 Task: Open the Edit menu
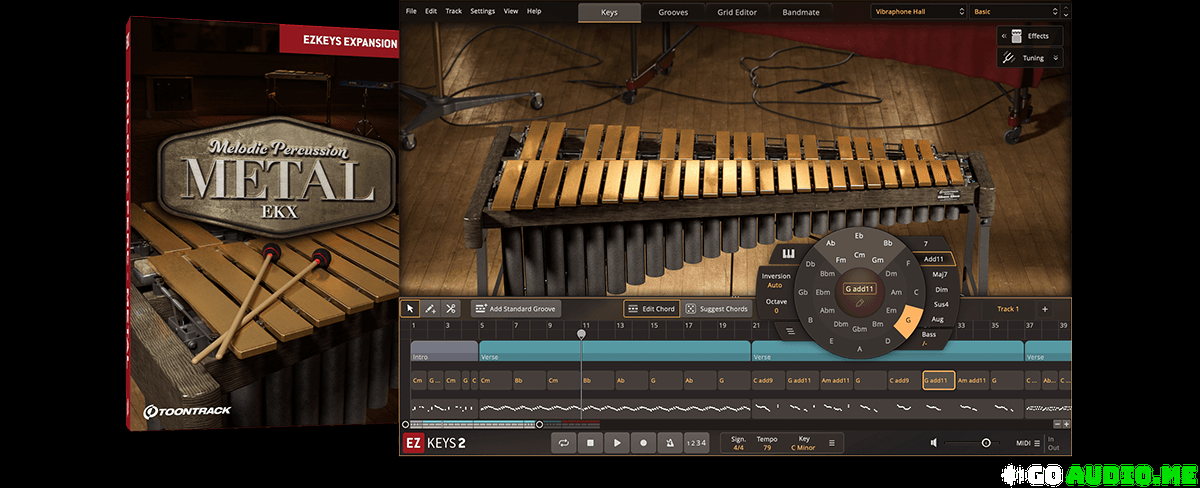tap(431, 11)
